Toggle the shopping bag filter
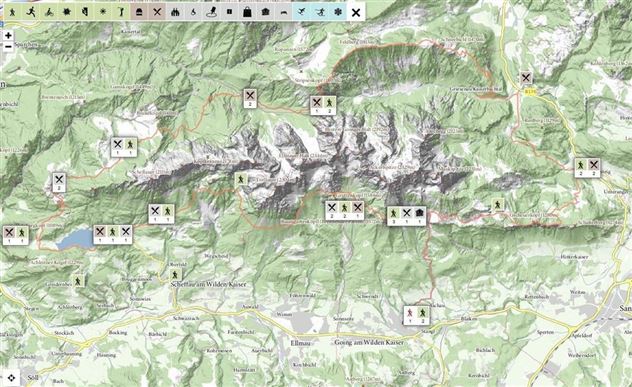632x387 pixels. tap(247, 12)
